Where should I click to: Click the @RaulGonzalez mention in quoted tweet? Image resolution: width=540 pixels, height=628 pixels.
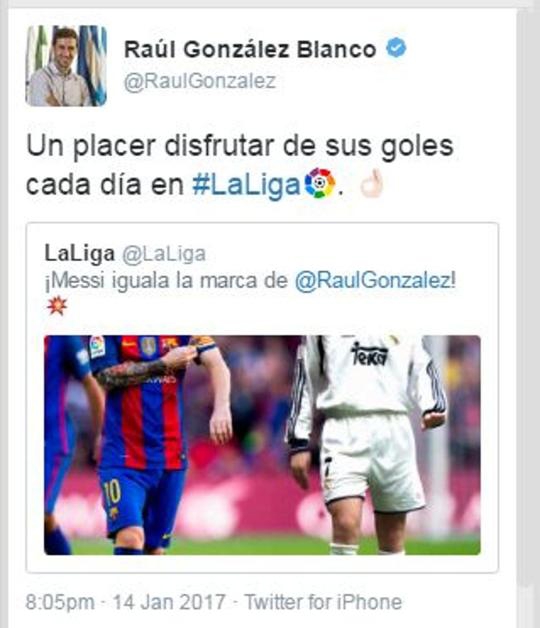tap(375, 280)
